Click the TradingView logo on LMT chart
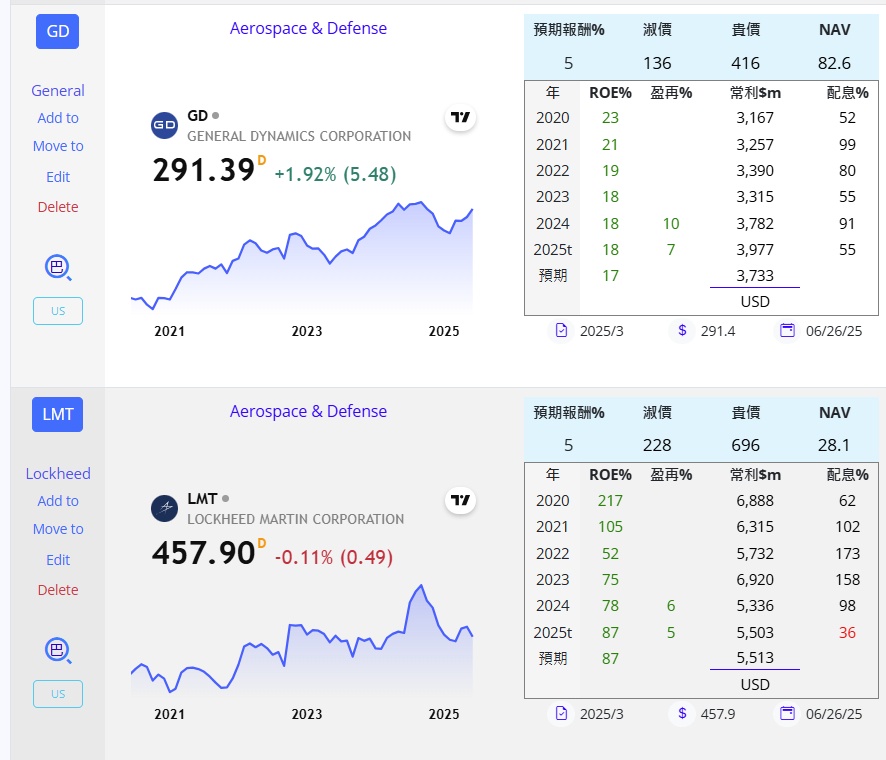 461,501
